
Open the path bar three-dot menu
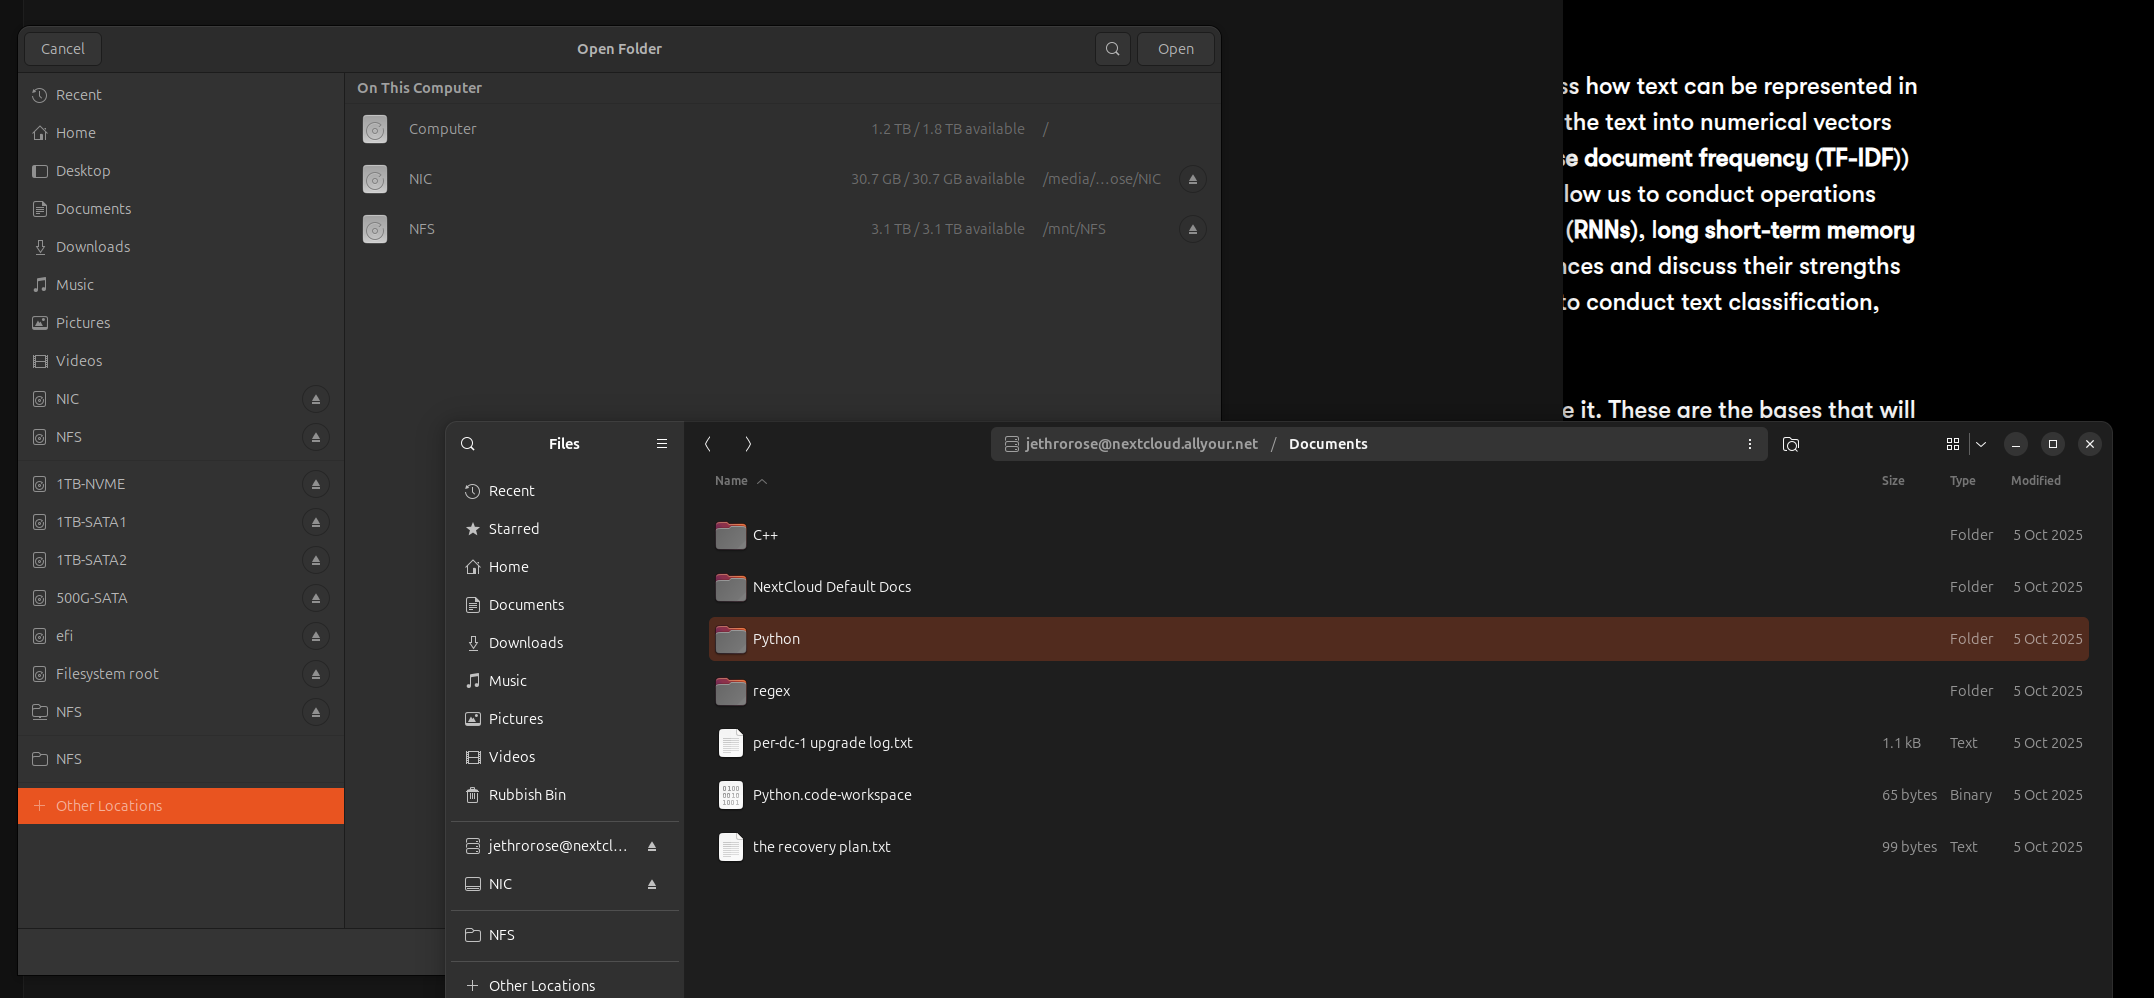[x=1749, y=444]
